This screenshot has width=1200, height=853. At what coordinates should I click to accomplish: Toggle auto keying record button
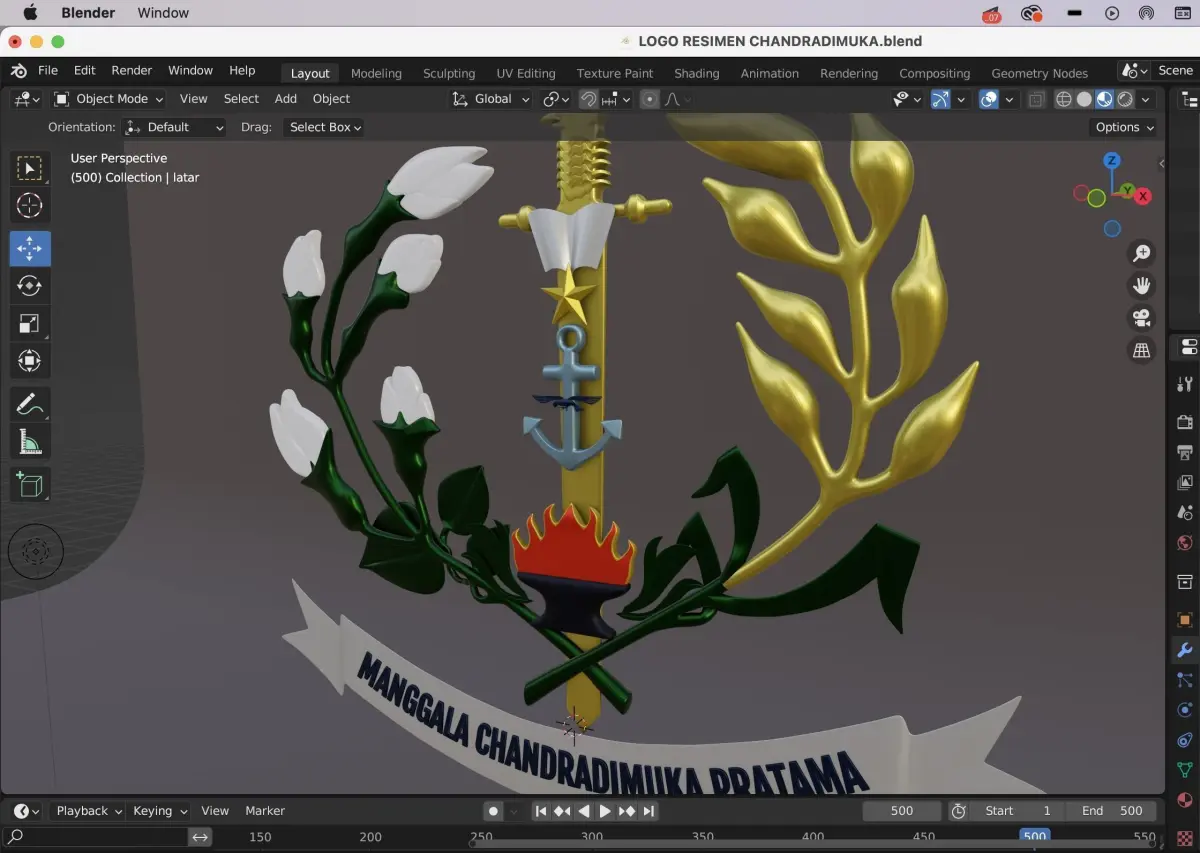point(493,811)
